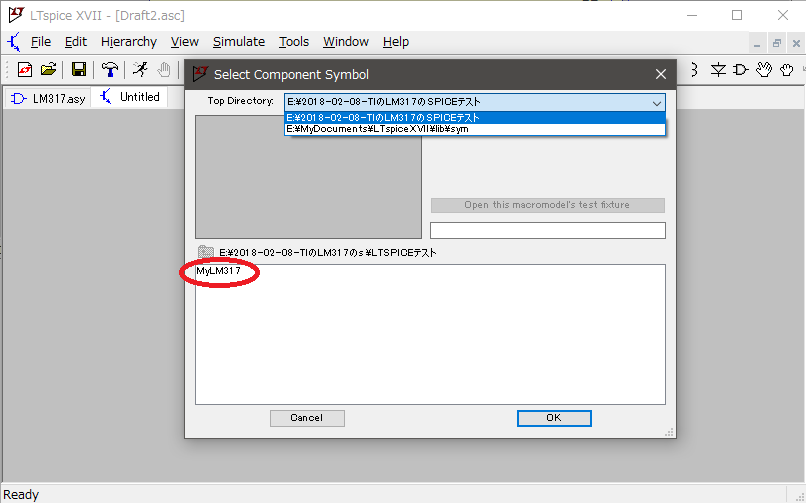Place a diode with the diode icon

tap(718, 69)
